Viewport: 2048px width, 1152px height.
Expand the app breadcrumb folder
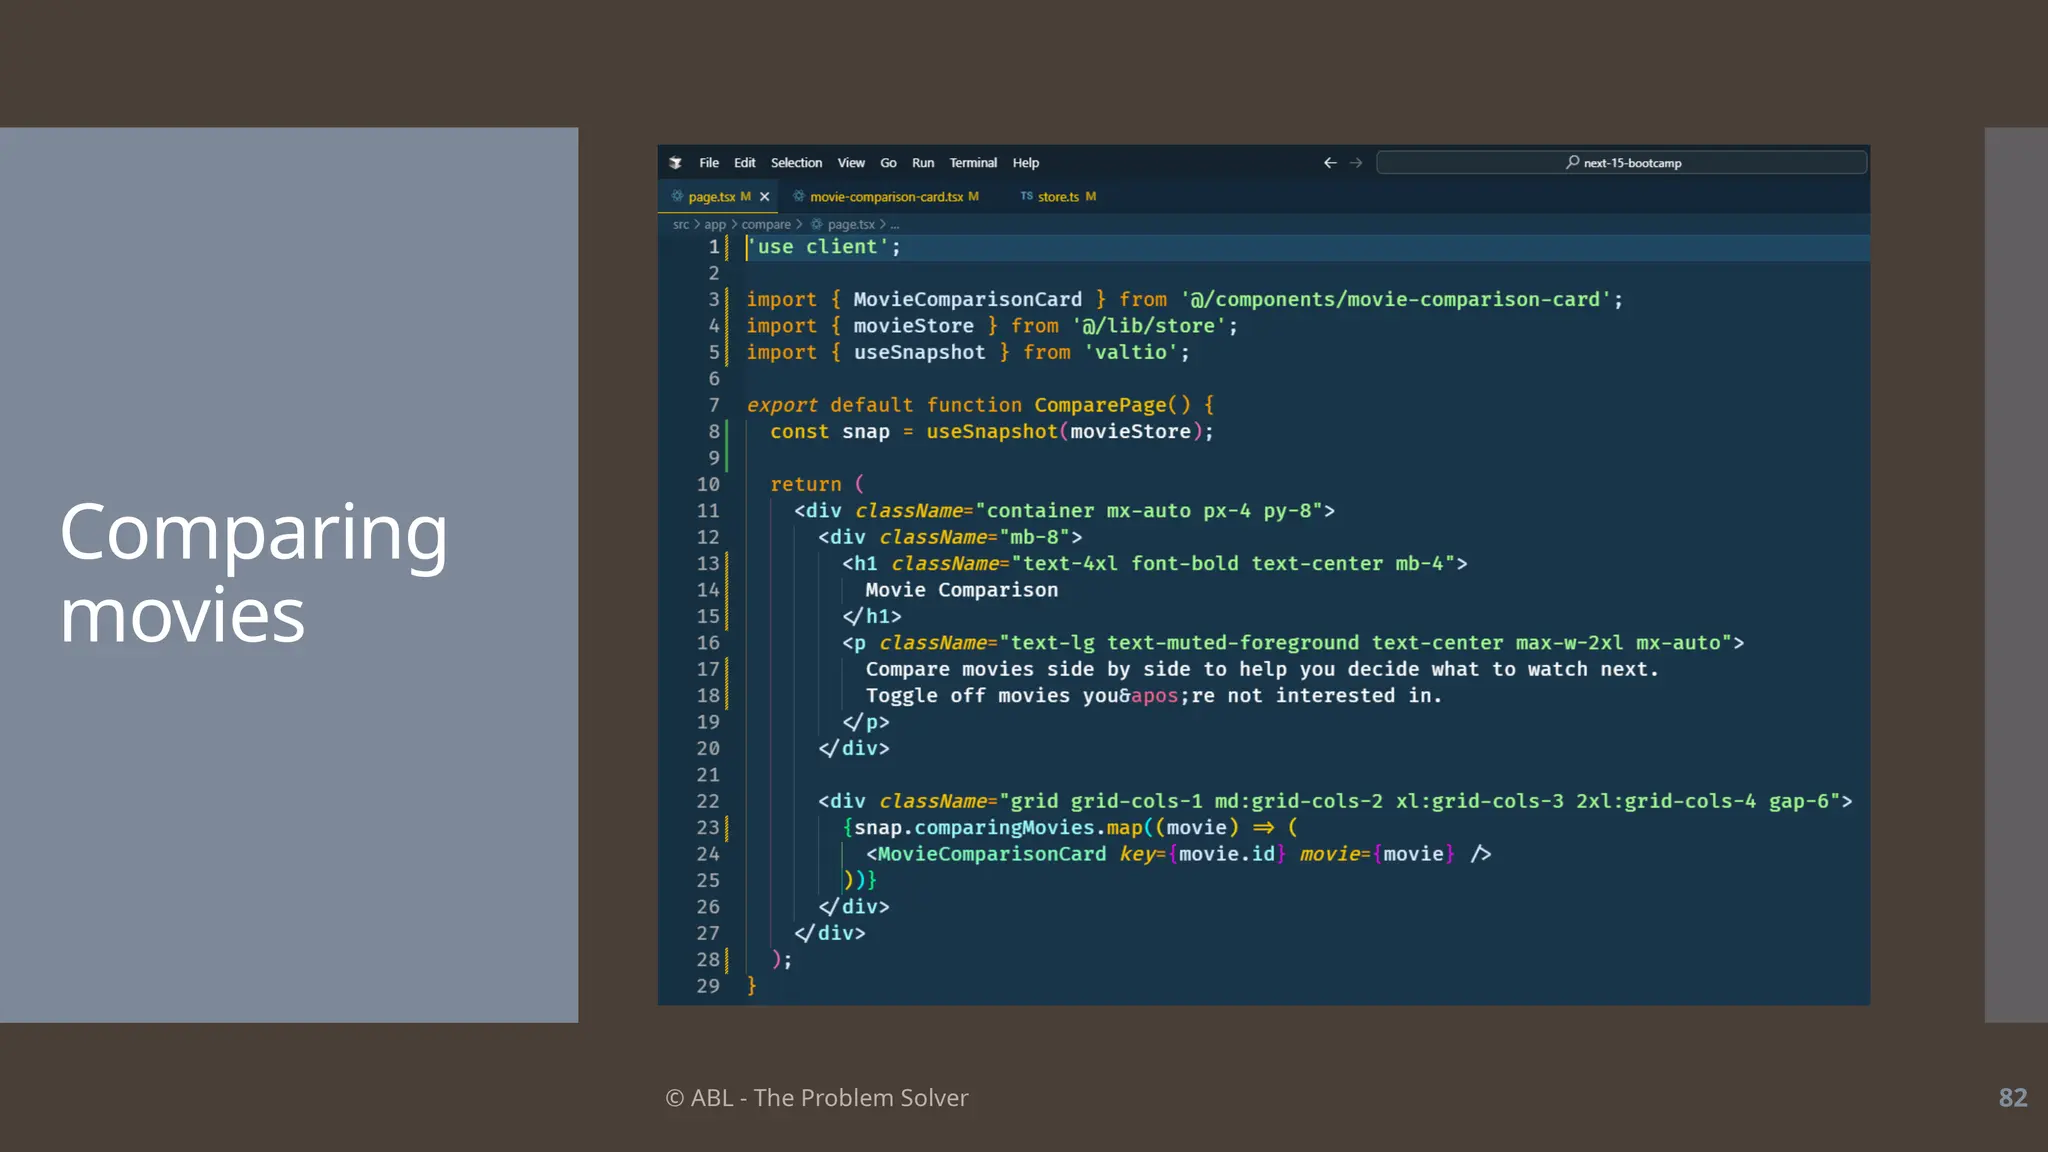pos(715,225)
